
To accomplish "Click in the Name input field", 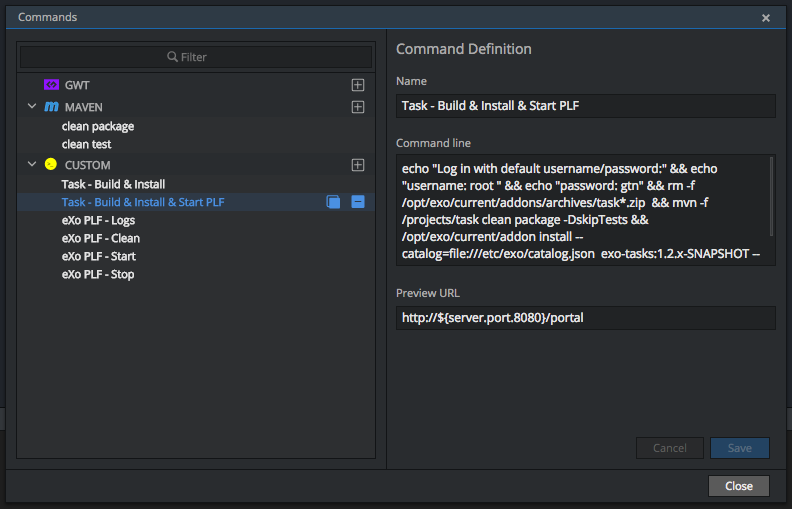I will pyautogui.click(x=586, y=106).
